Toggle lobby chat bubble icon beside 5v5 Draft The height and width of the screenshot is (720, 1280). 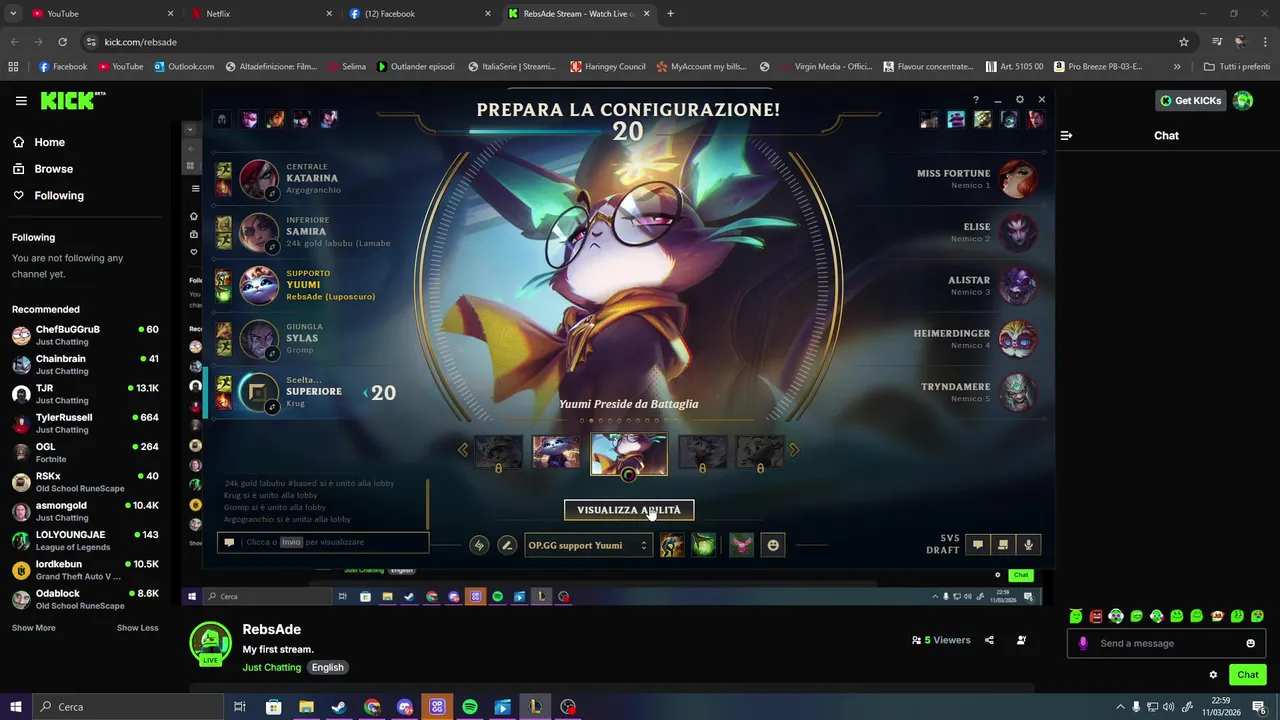pyautogui.click(x=978, y=545)
